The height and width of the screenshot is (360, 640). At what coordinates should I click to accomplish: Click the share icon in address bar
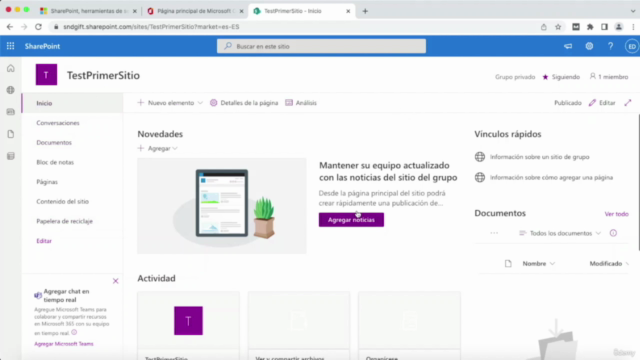click(544, 27)
